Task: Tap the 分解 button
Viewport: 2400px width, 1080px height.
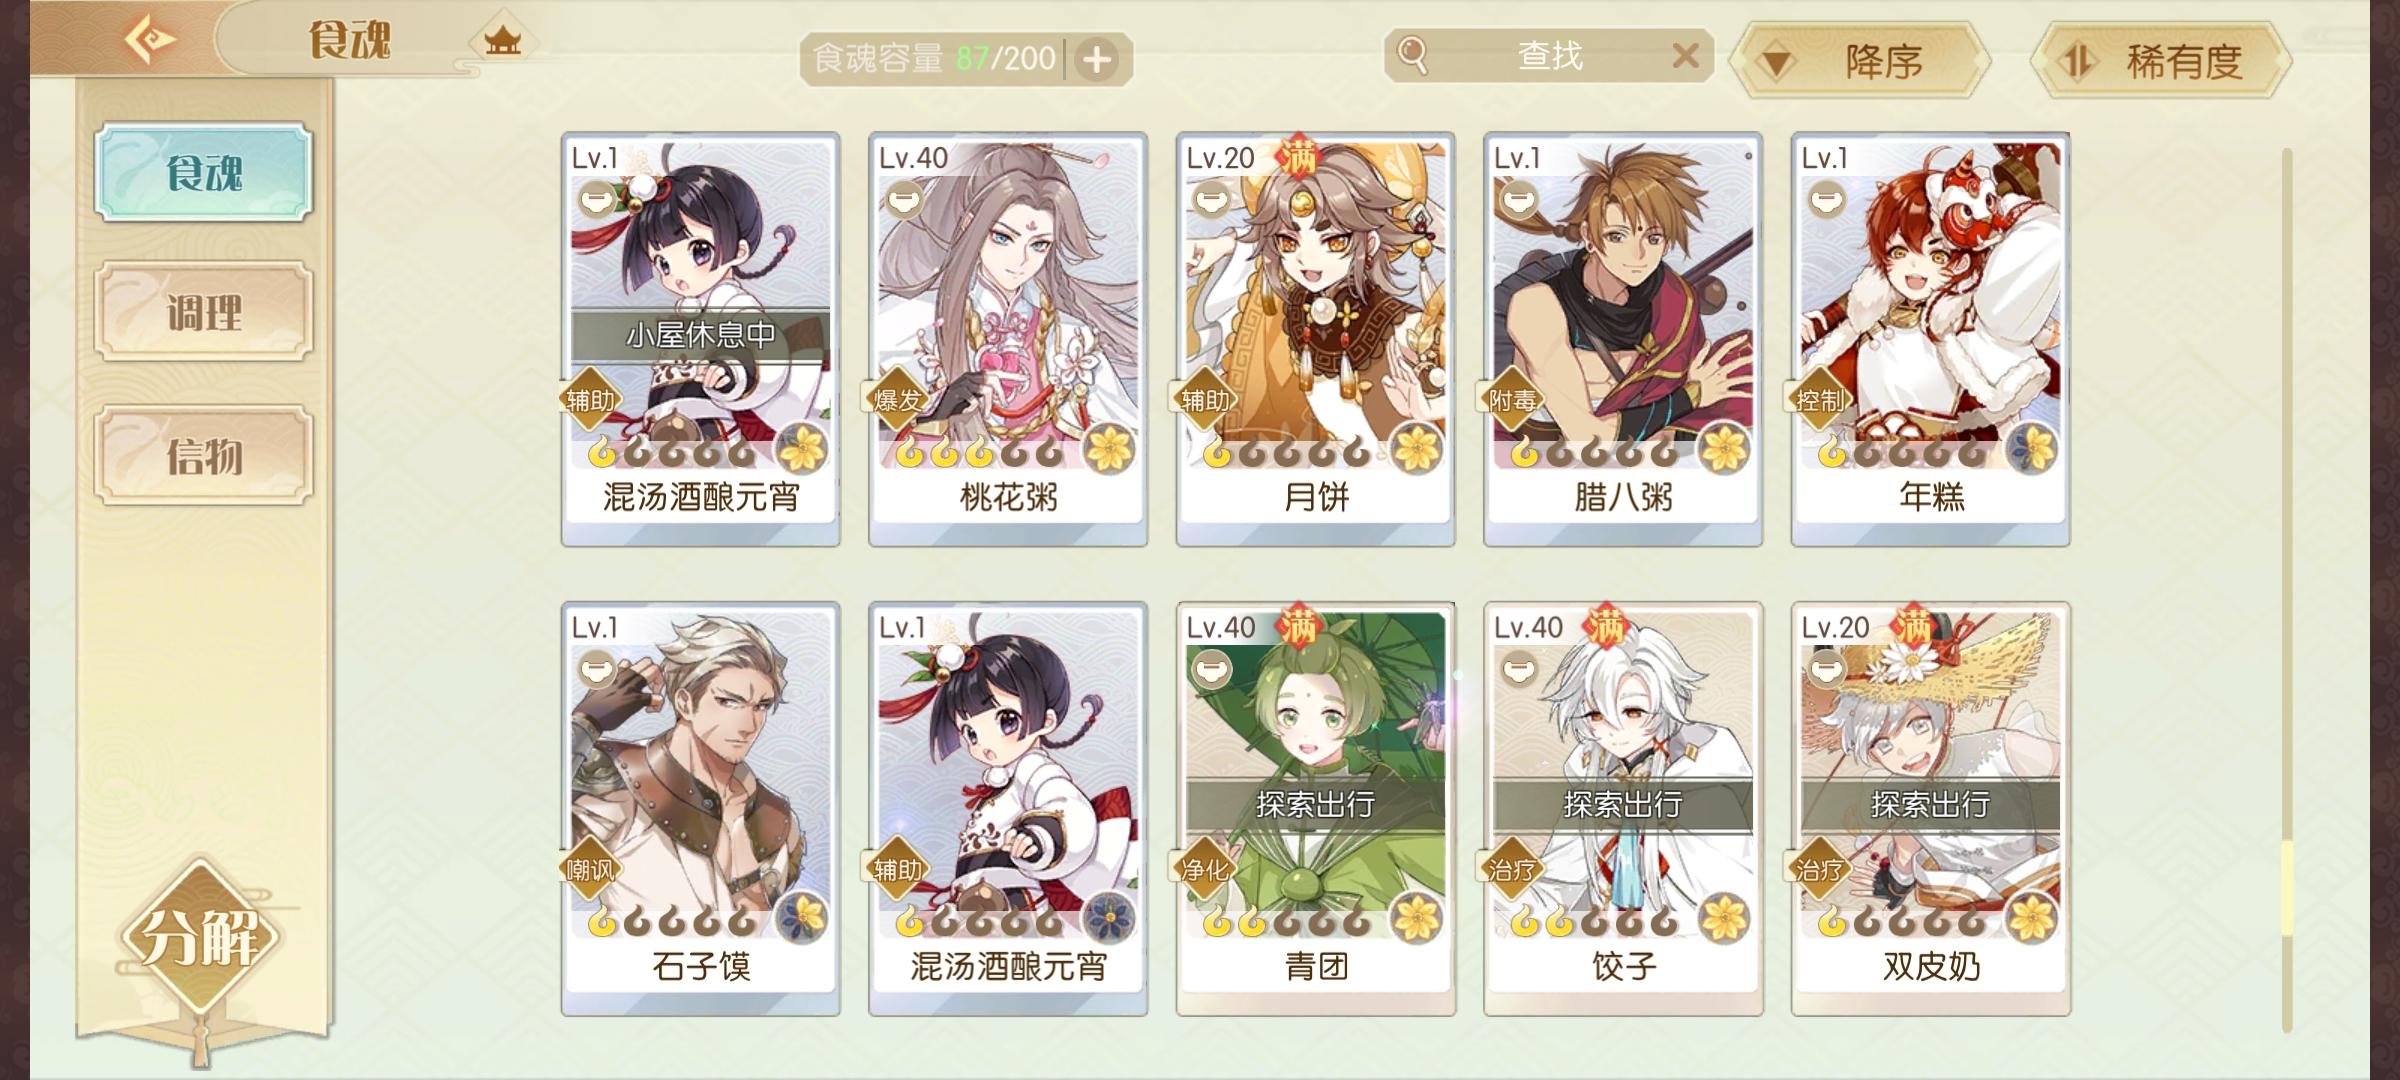Action: click(200, 937)
